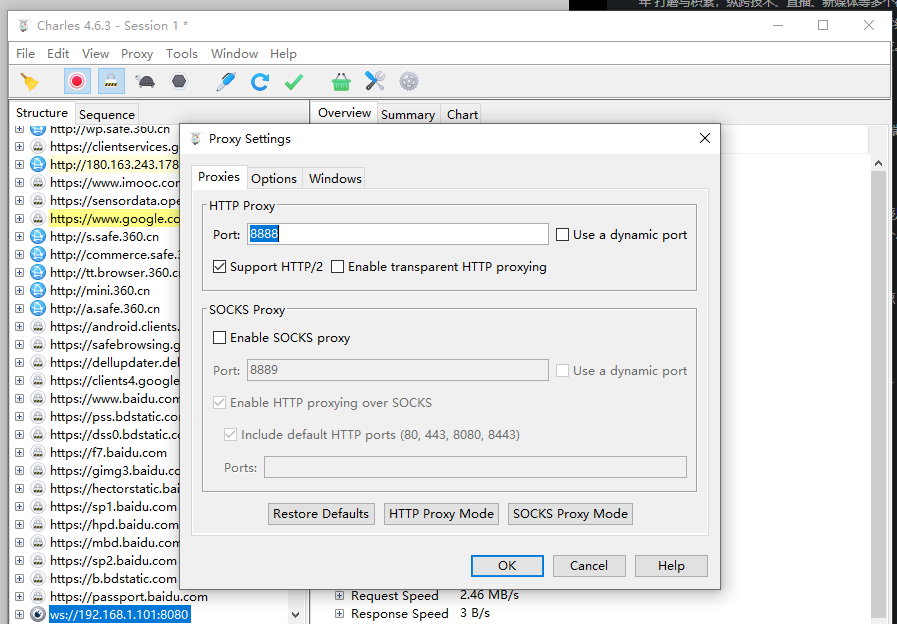The width and height of the screenshot is (897, 624).
Task: Open the File menu
Action: coord(25,54)
